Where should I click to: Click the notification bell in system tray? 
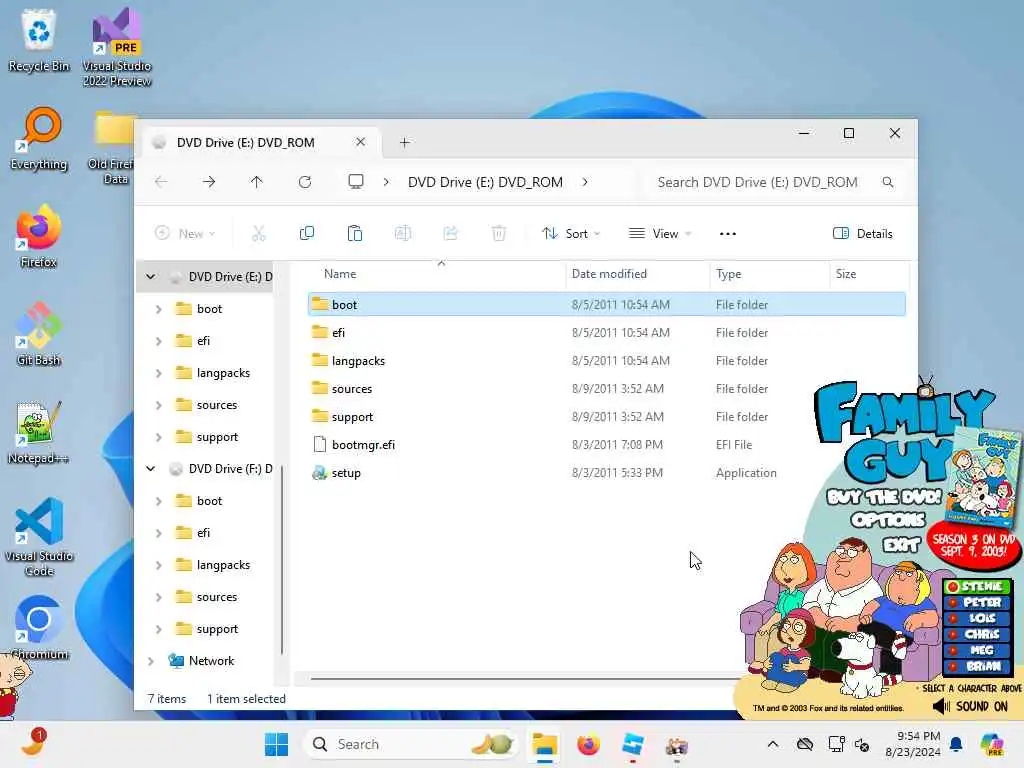(x=956, y=744)
